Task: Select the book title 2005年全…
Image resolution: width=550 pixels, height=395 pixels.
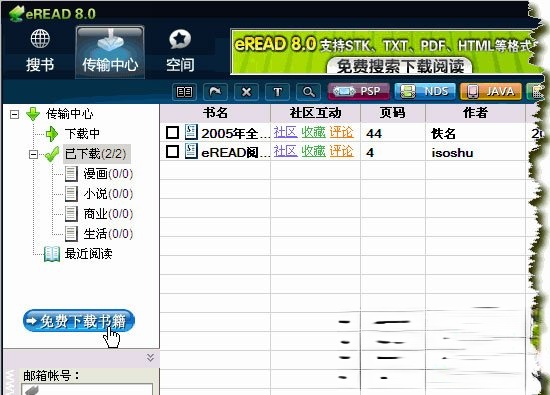Action: [x=235, y=133]
